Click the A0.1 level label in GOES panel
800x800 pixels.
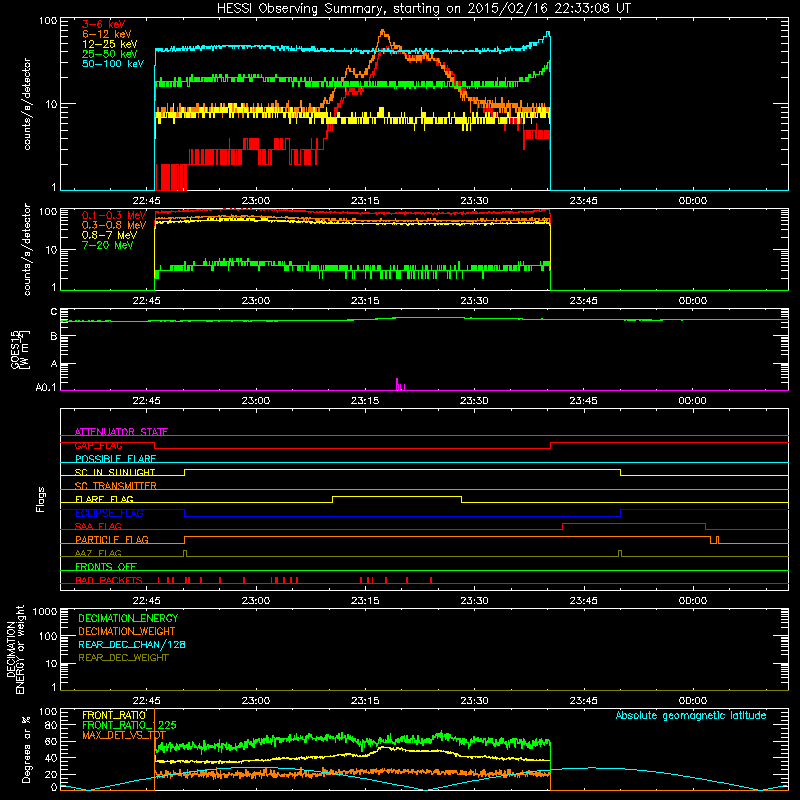tap(46, 387)
